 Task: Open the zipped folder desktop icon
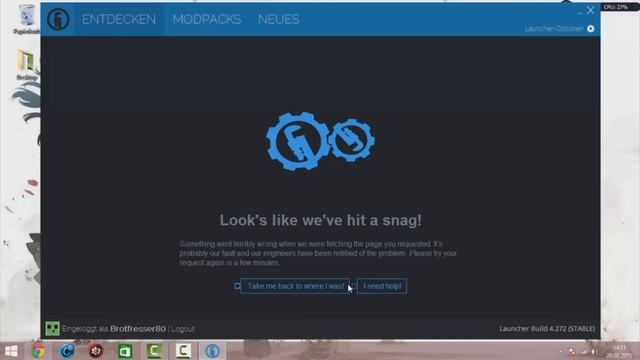click(x=27, y=64)
